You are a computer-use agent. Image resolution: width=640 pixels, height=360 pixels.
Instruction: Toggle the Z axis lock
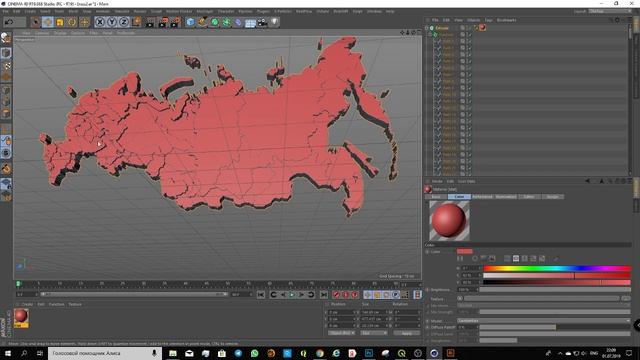(124, 22)
